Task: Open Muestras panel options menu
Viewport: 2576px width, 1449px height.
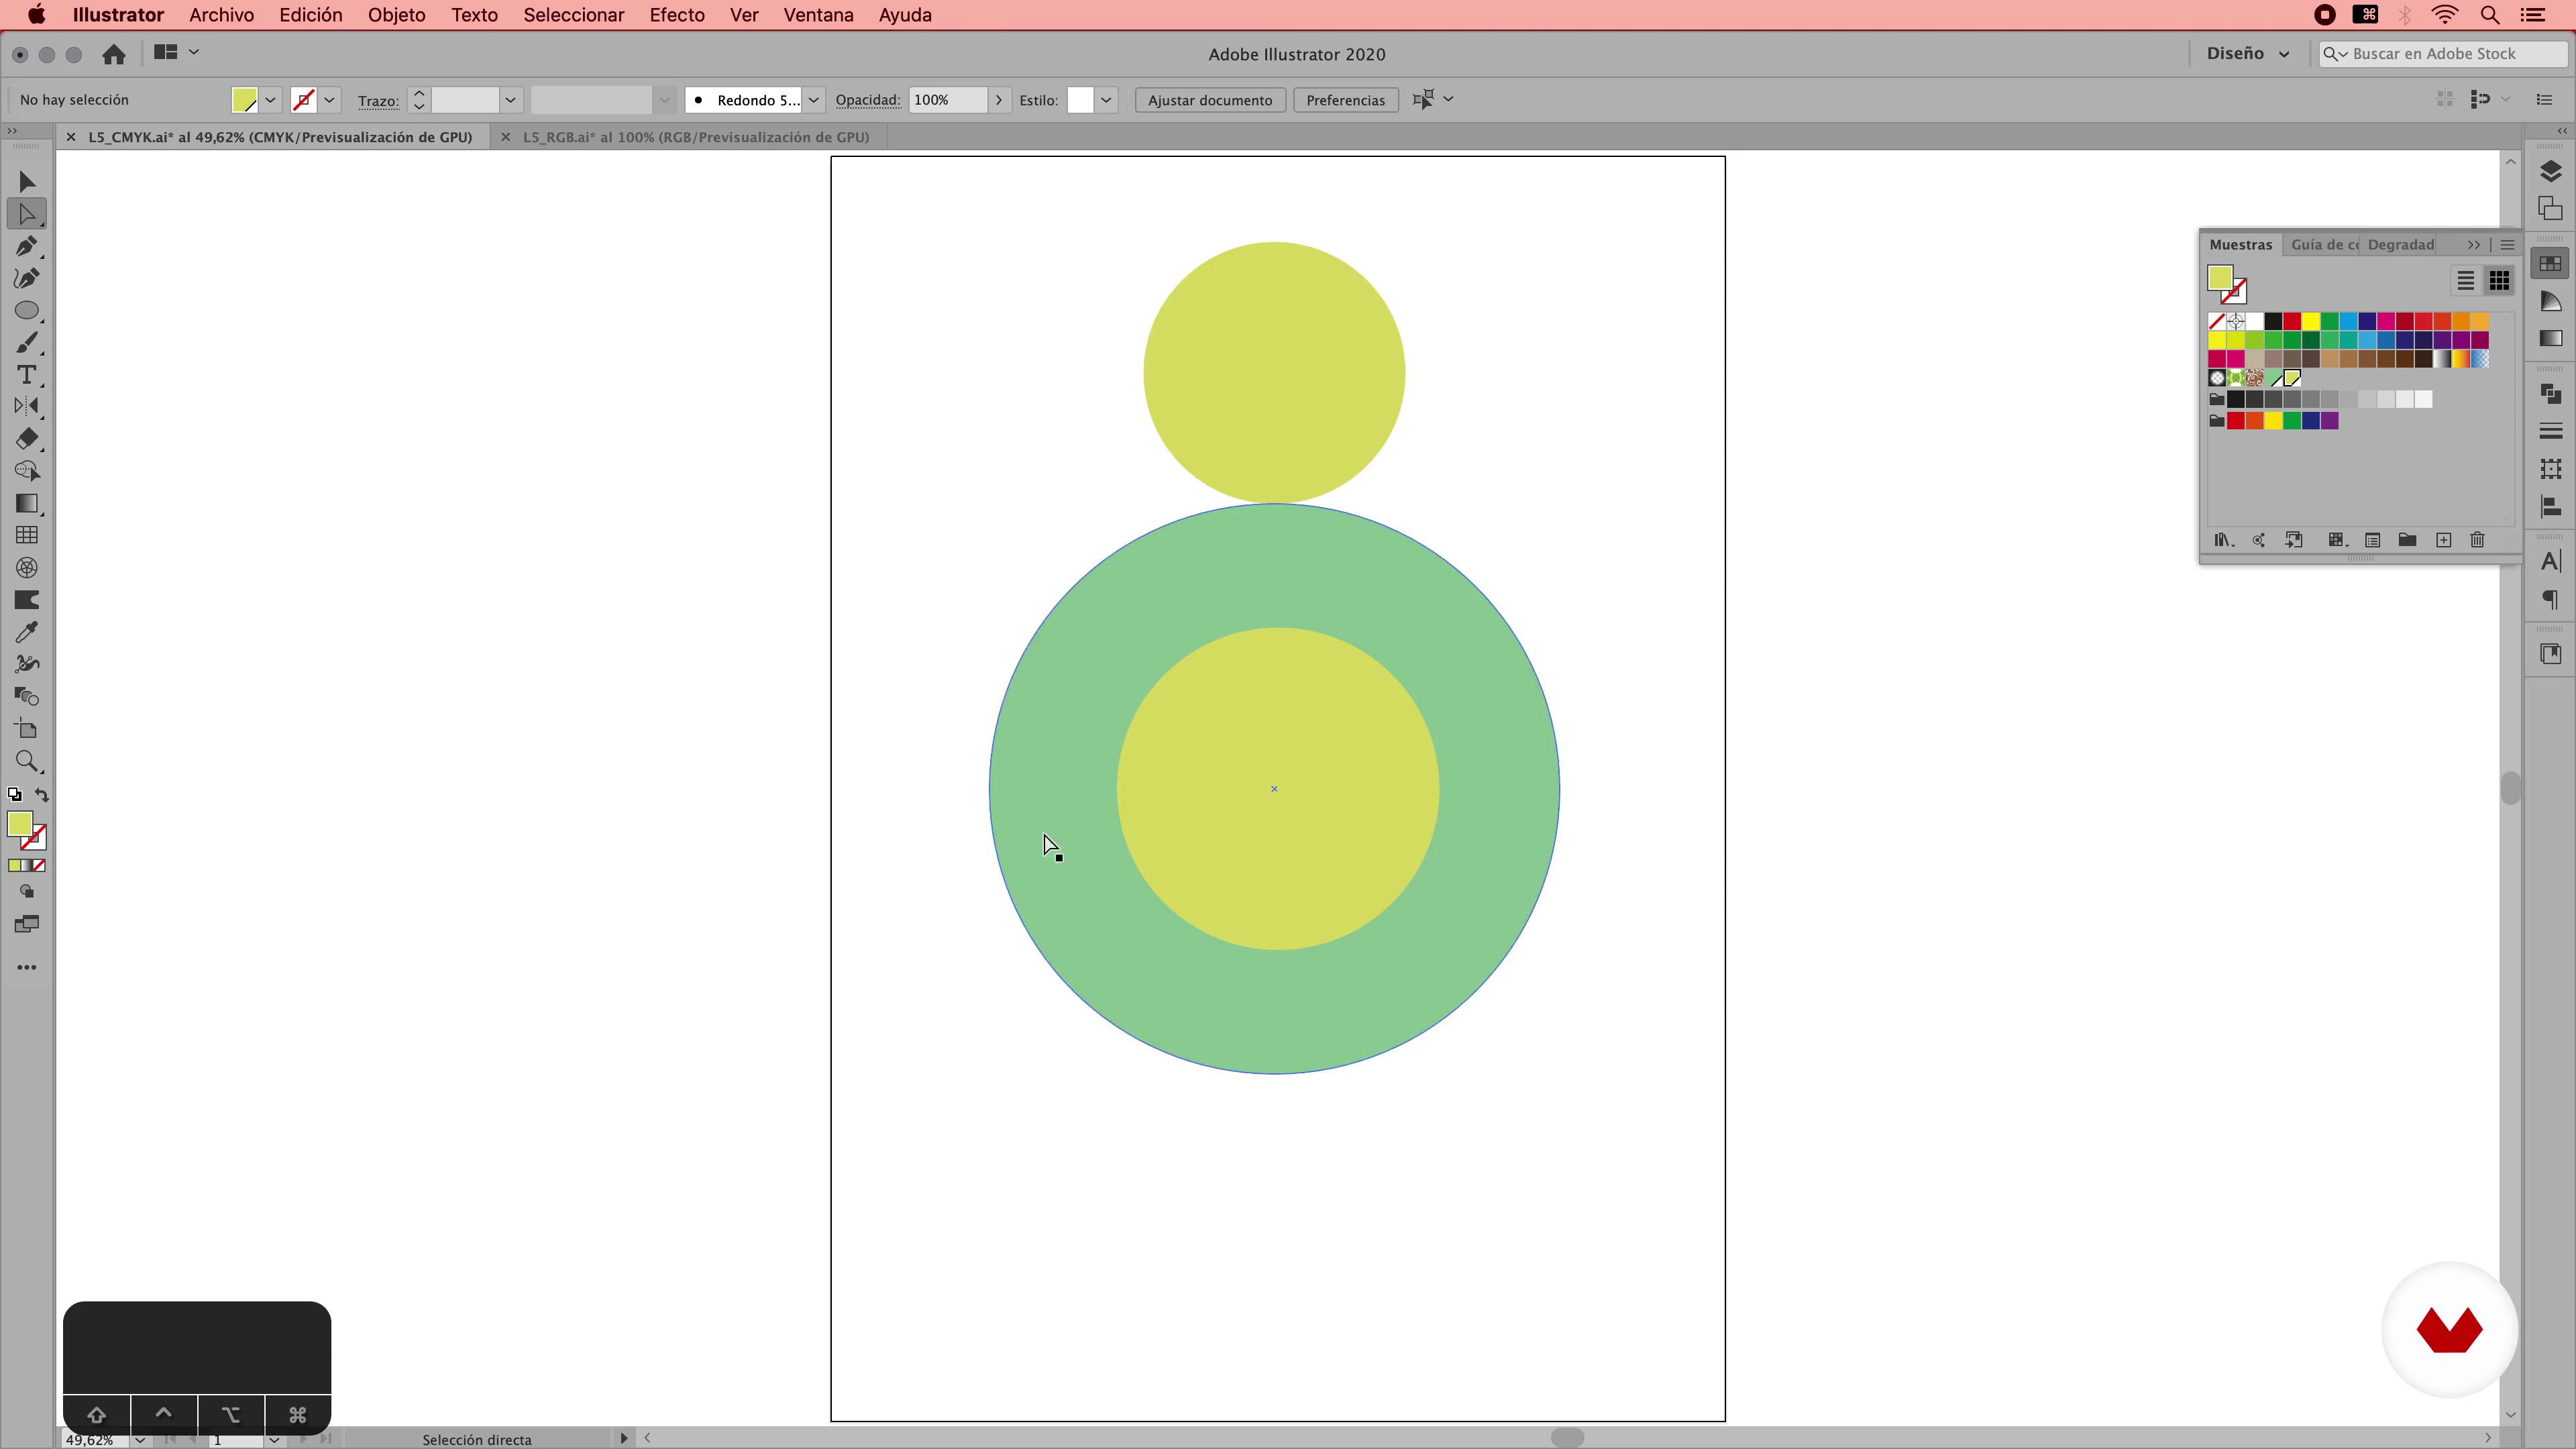Action: click(x=2507, y=245)
